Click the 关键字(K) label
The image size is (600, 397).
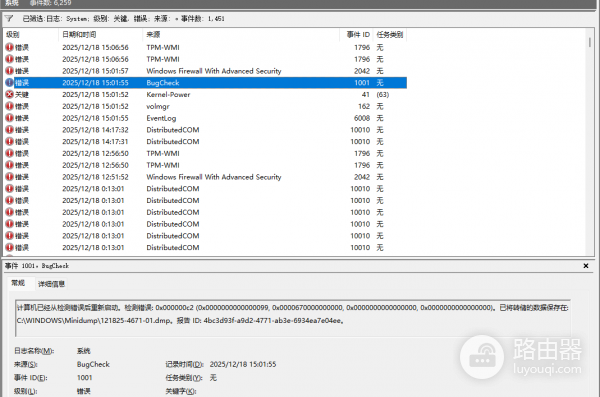pos(181,391)
